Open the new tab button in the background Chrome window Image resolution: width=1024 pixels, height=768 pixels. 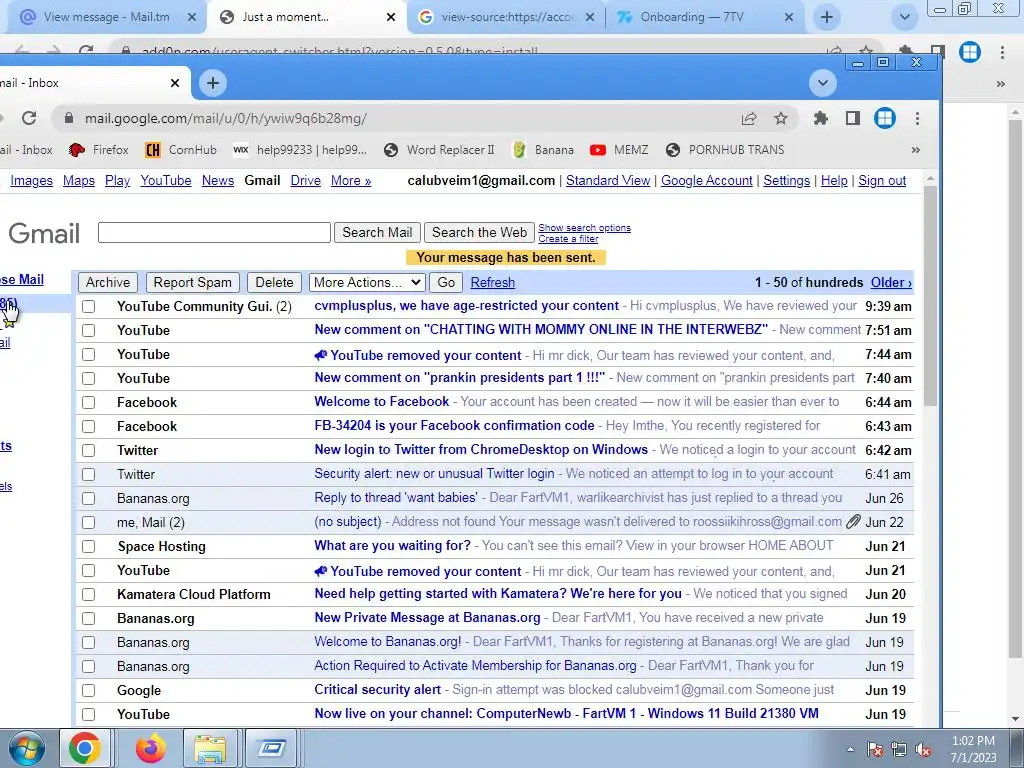click(826, 17)
